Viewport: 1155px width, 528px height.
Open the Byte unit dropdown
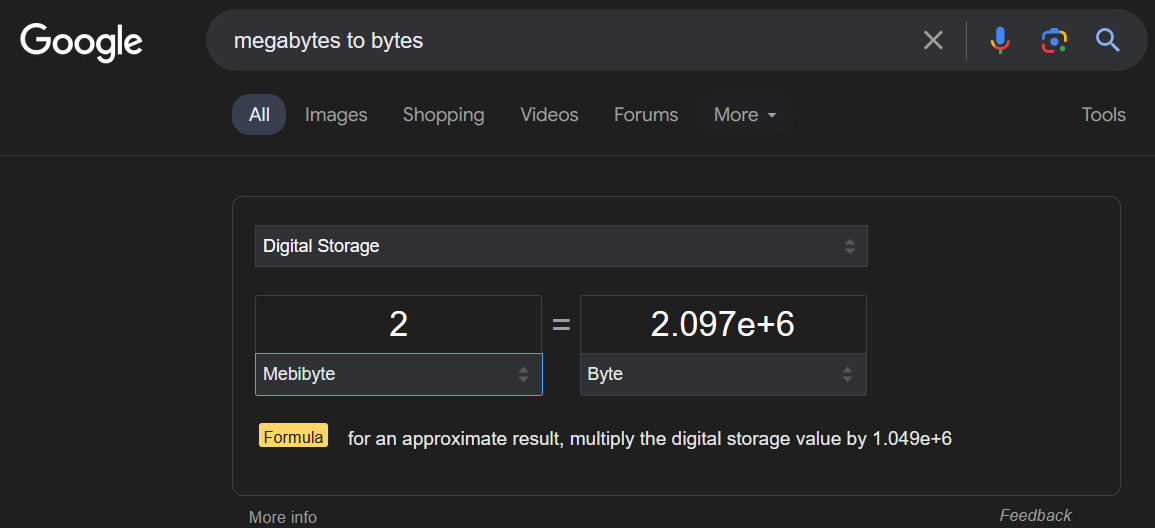point(722,374)
